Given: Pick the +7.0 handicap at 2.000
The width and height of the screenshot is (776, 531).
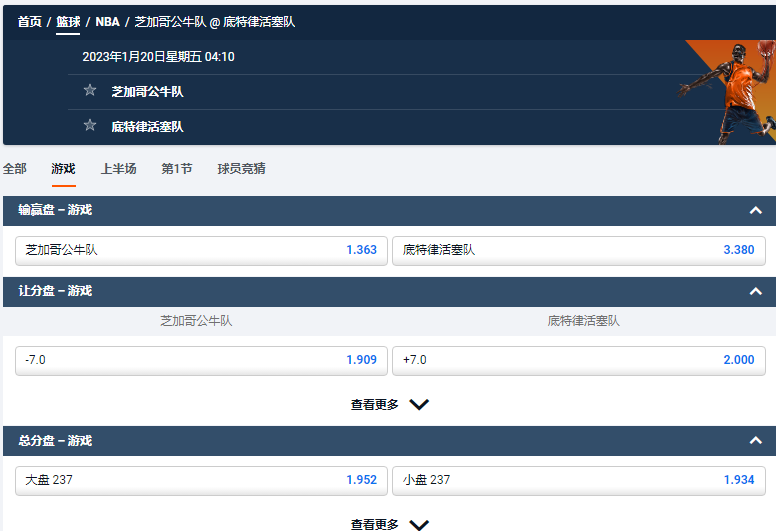Looking at the screenshot, I should 578,360.
